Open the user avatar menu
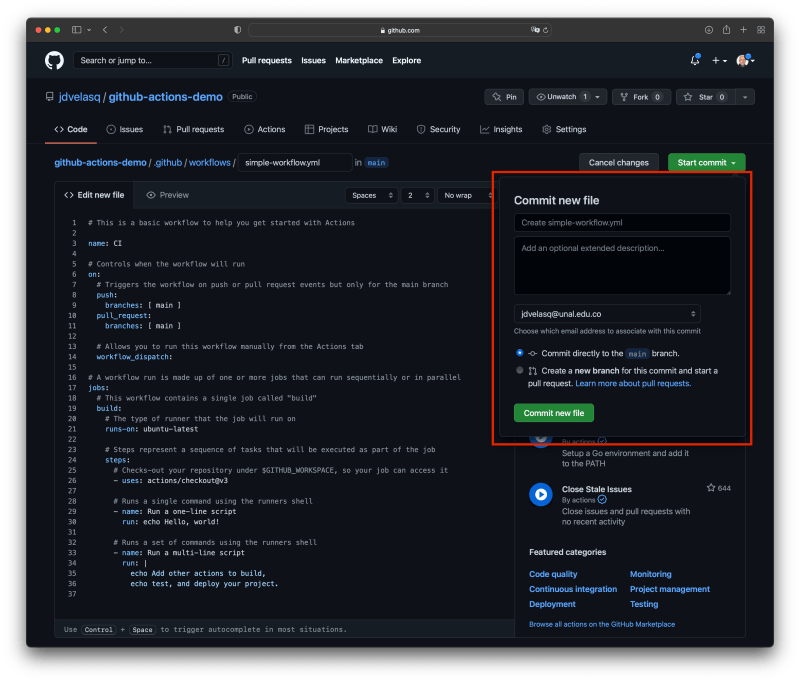This screenshot has width=800, height=682. point(745,60)
